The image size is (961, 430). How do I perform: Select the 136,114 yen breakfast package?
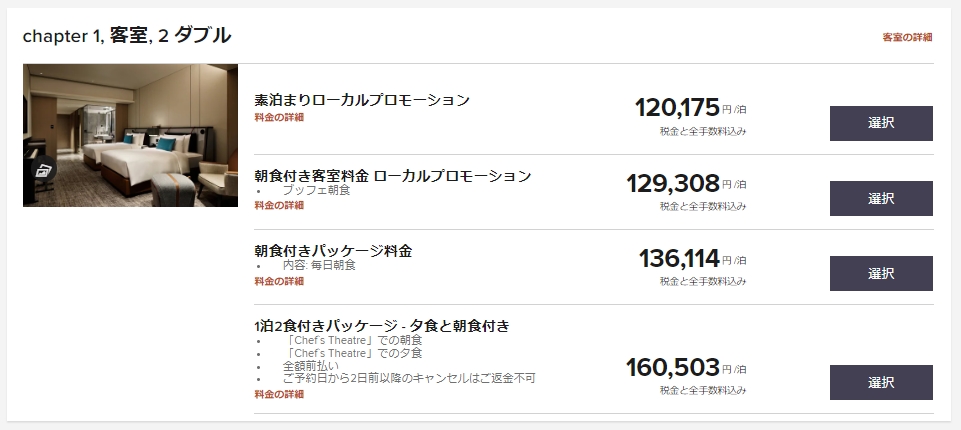(881, 274)
